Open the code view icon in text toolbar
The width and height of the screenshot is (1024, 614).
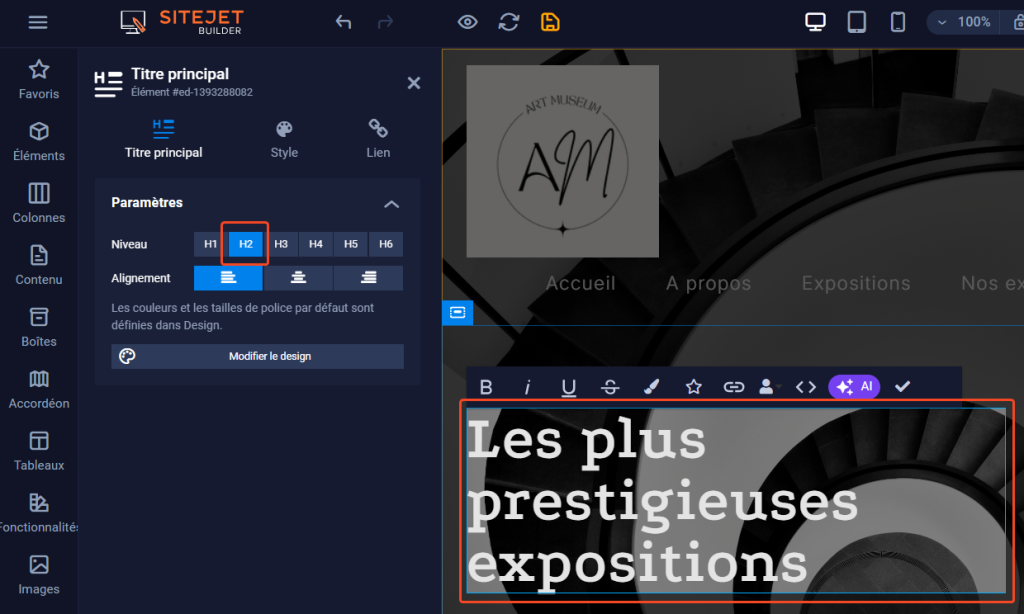tap(806, 387)
